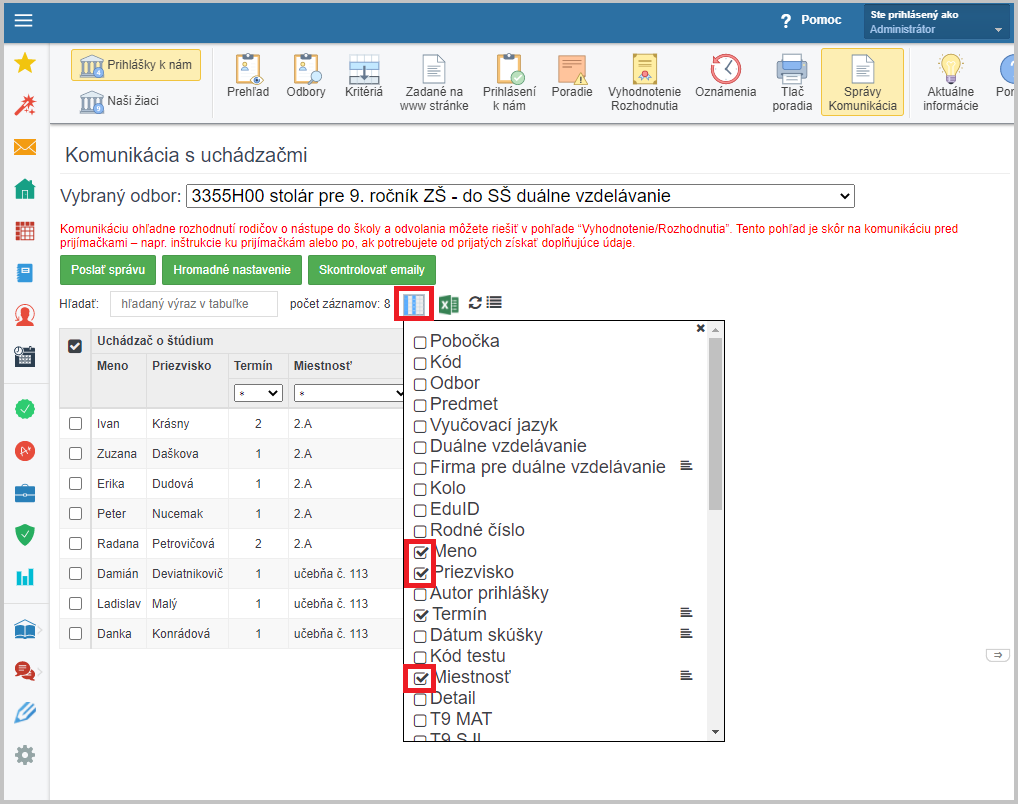
Task: Toggle the select-all header checkbox
Action: coord(75,346)
